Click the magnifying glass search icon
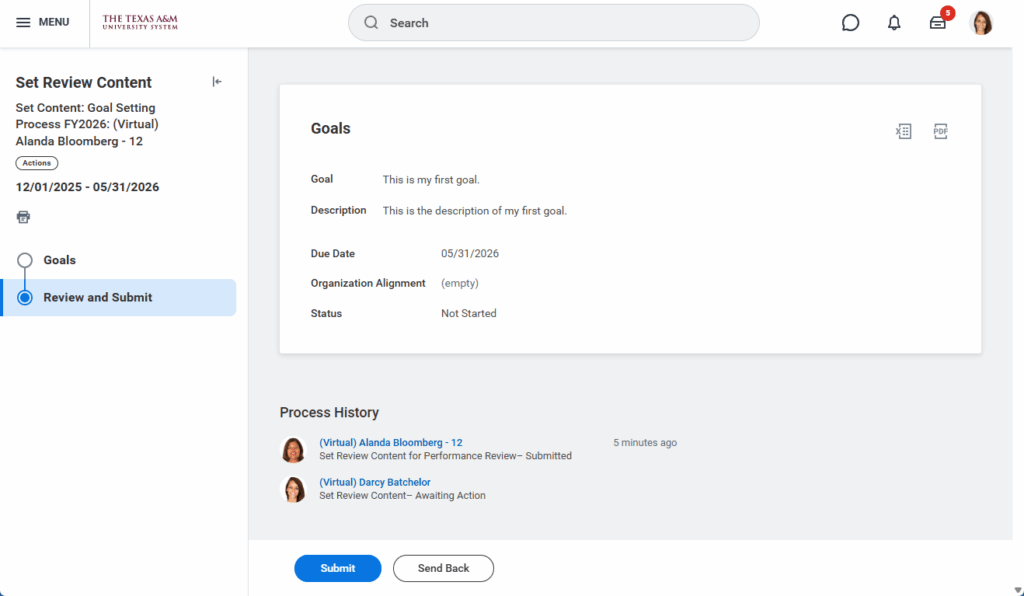Image resolution: width=1024 pixels, height=596 pixels. pos(371,23)
